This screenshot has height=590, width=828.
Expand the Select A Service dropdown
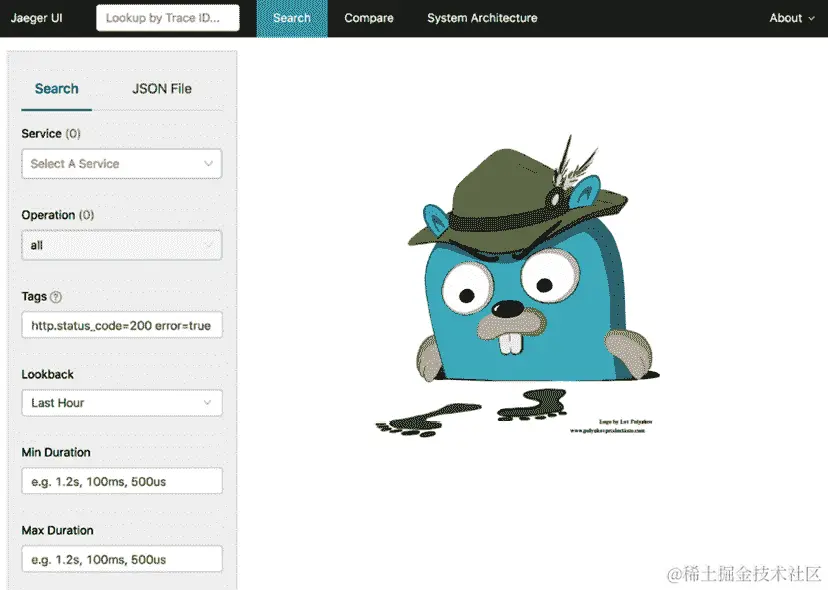click(120, 163)
